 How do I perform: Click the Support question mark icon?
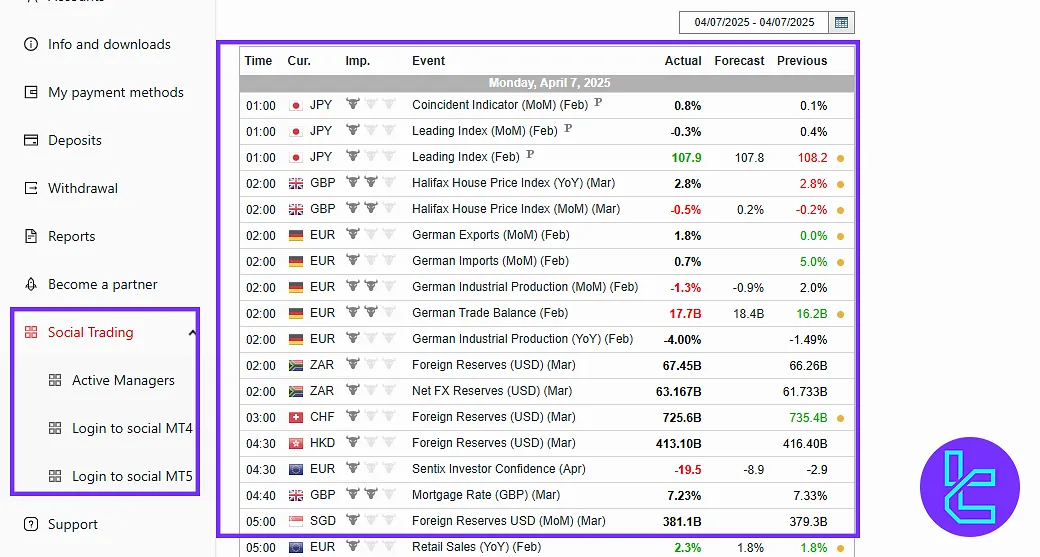tap(30, 524)
